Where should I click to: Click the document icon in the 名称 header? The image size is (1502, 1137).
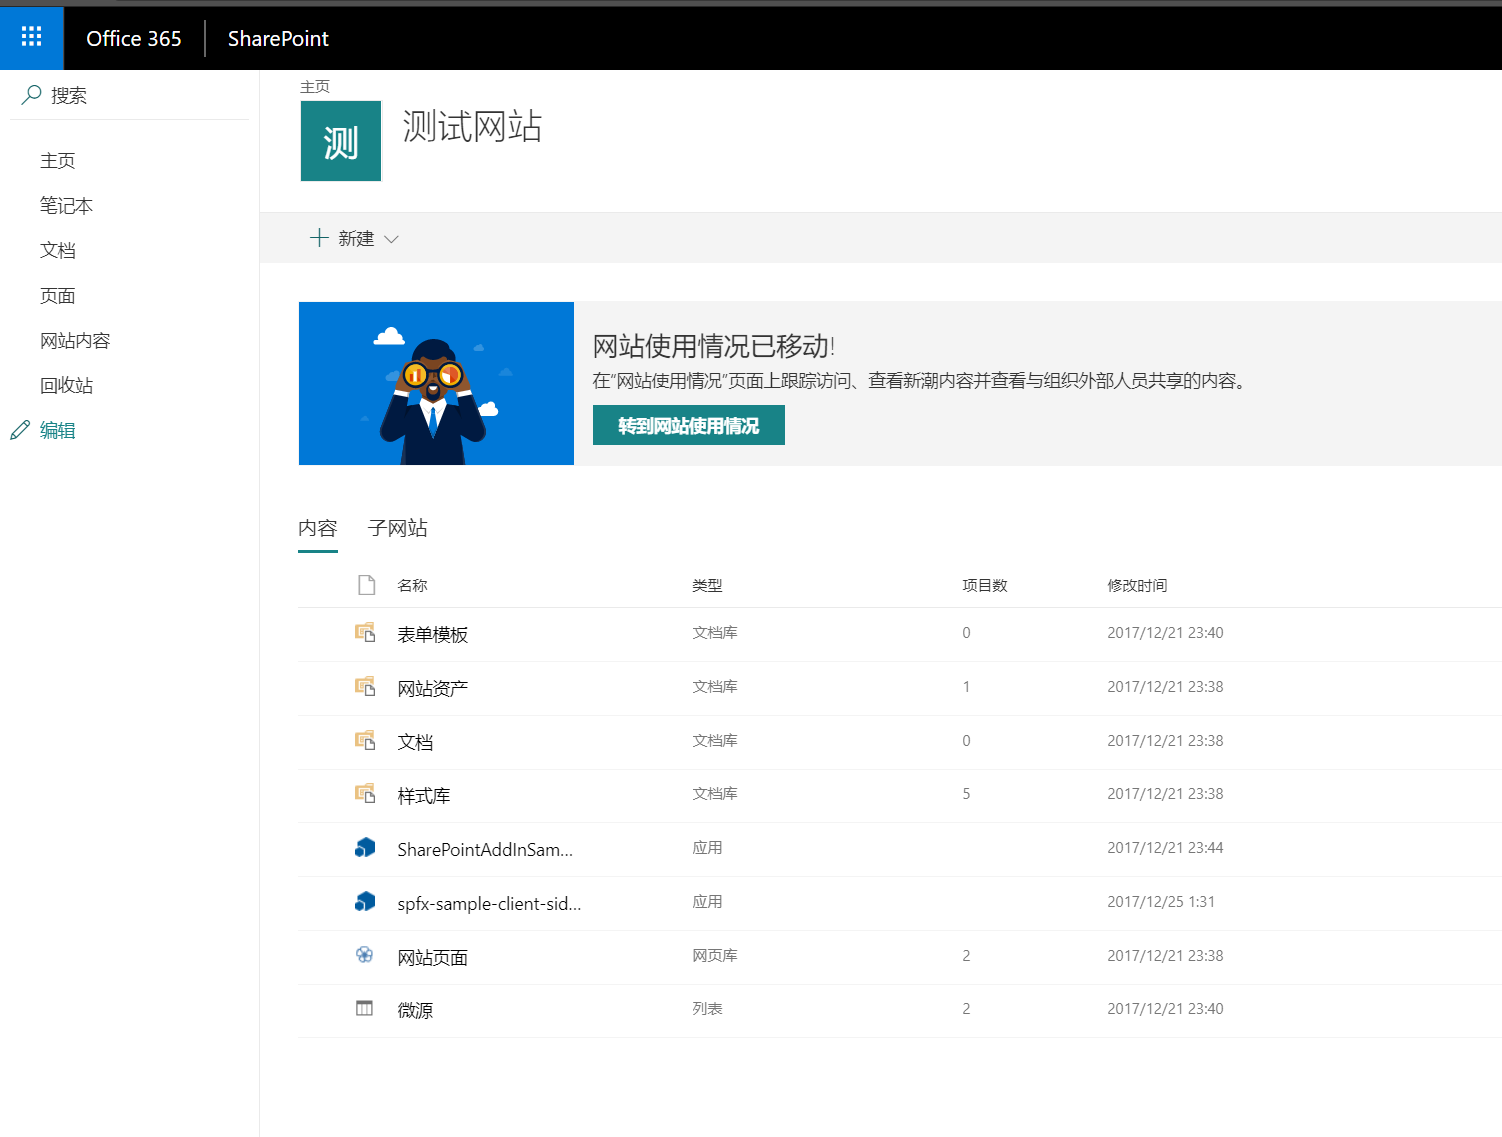tap(366, 584)
